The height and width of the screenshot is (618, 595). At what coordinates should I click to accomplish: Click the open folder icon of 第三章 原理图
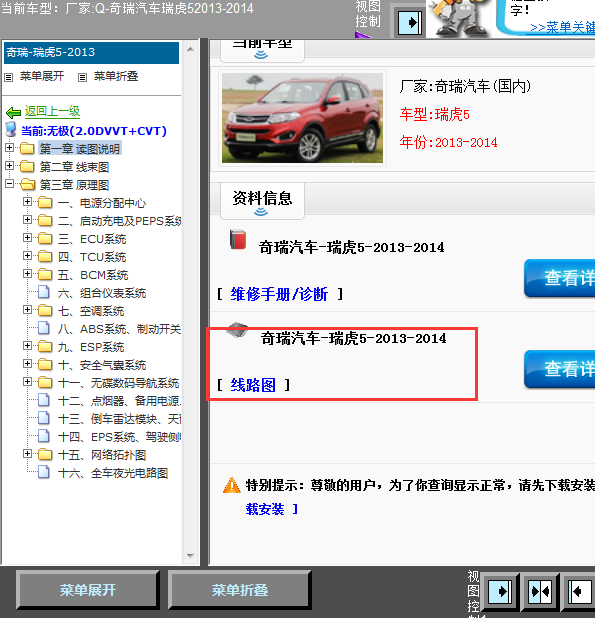coord(27,184)
